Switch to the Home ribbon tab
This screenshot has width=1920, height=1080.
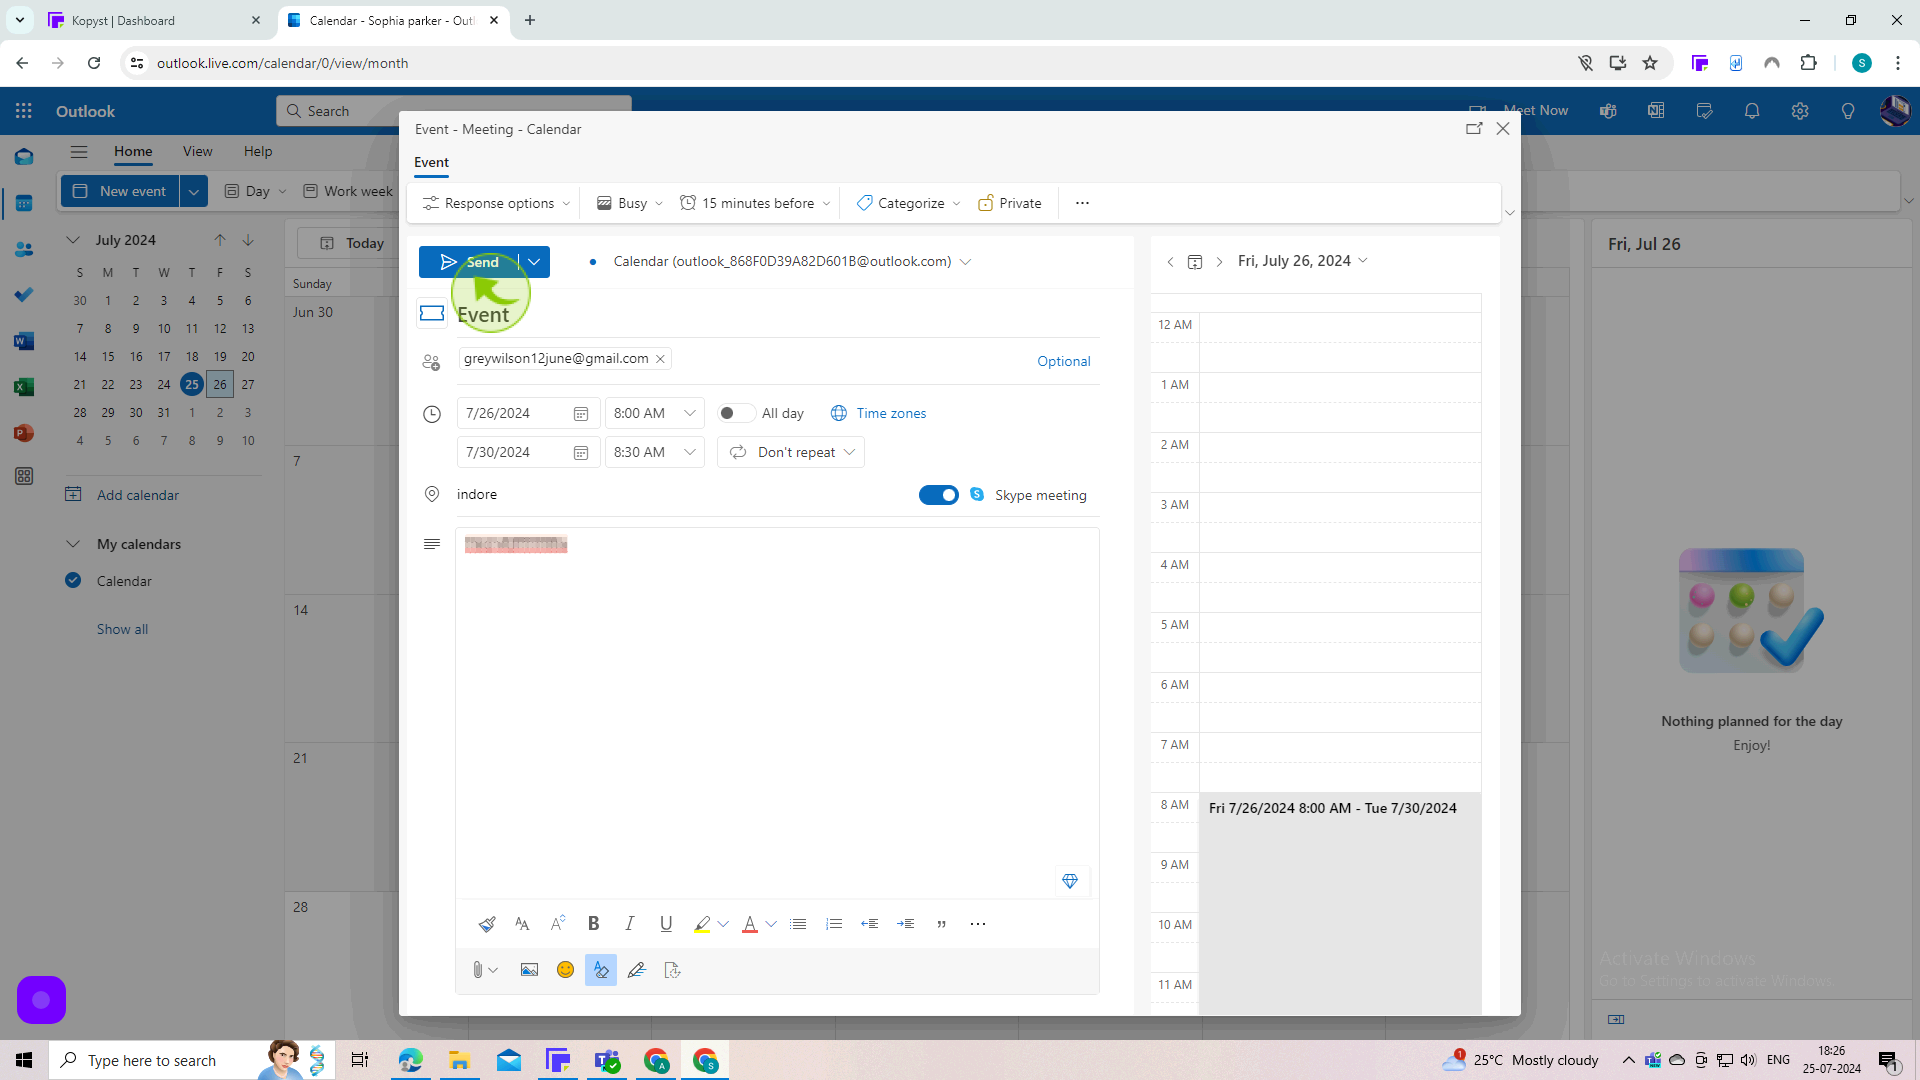coord(133,152)
